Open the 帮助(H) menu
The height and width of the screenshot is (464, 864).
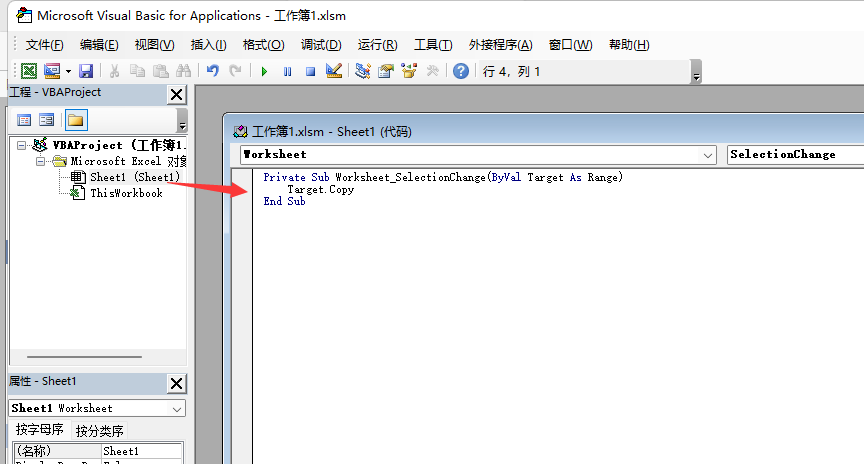(x=629, y=45)
